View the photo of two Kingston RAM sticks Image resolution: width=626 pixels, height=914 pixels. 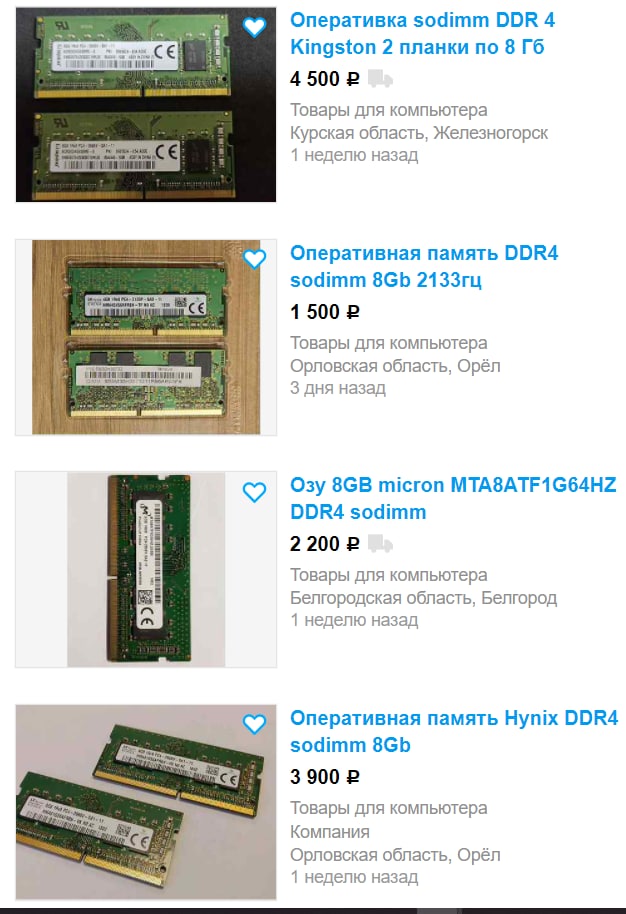tap(146, 105)
